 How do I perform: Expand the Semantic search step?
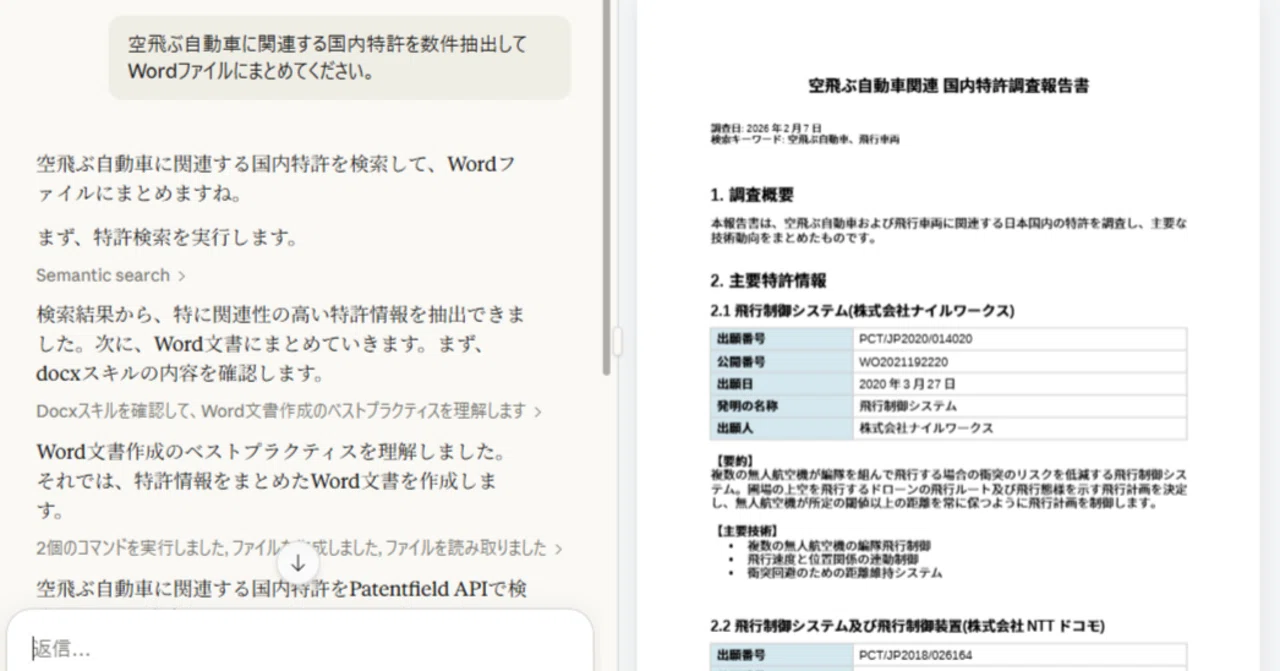click(x=110, y=275)
